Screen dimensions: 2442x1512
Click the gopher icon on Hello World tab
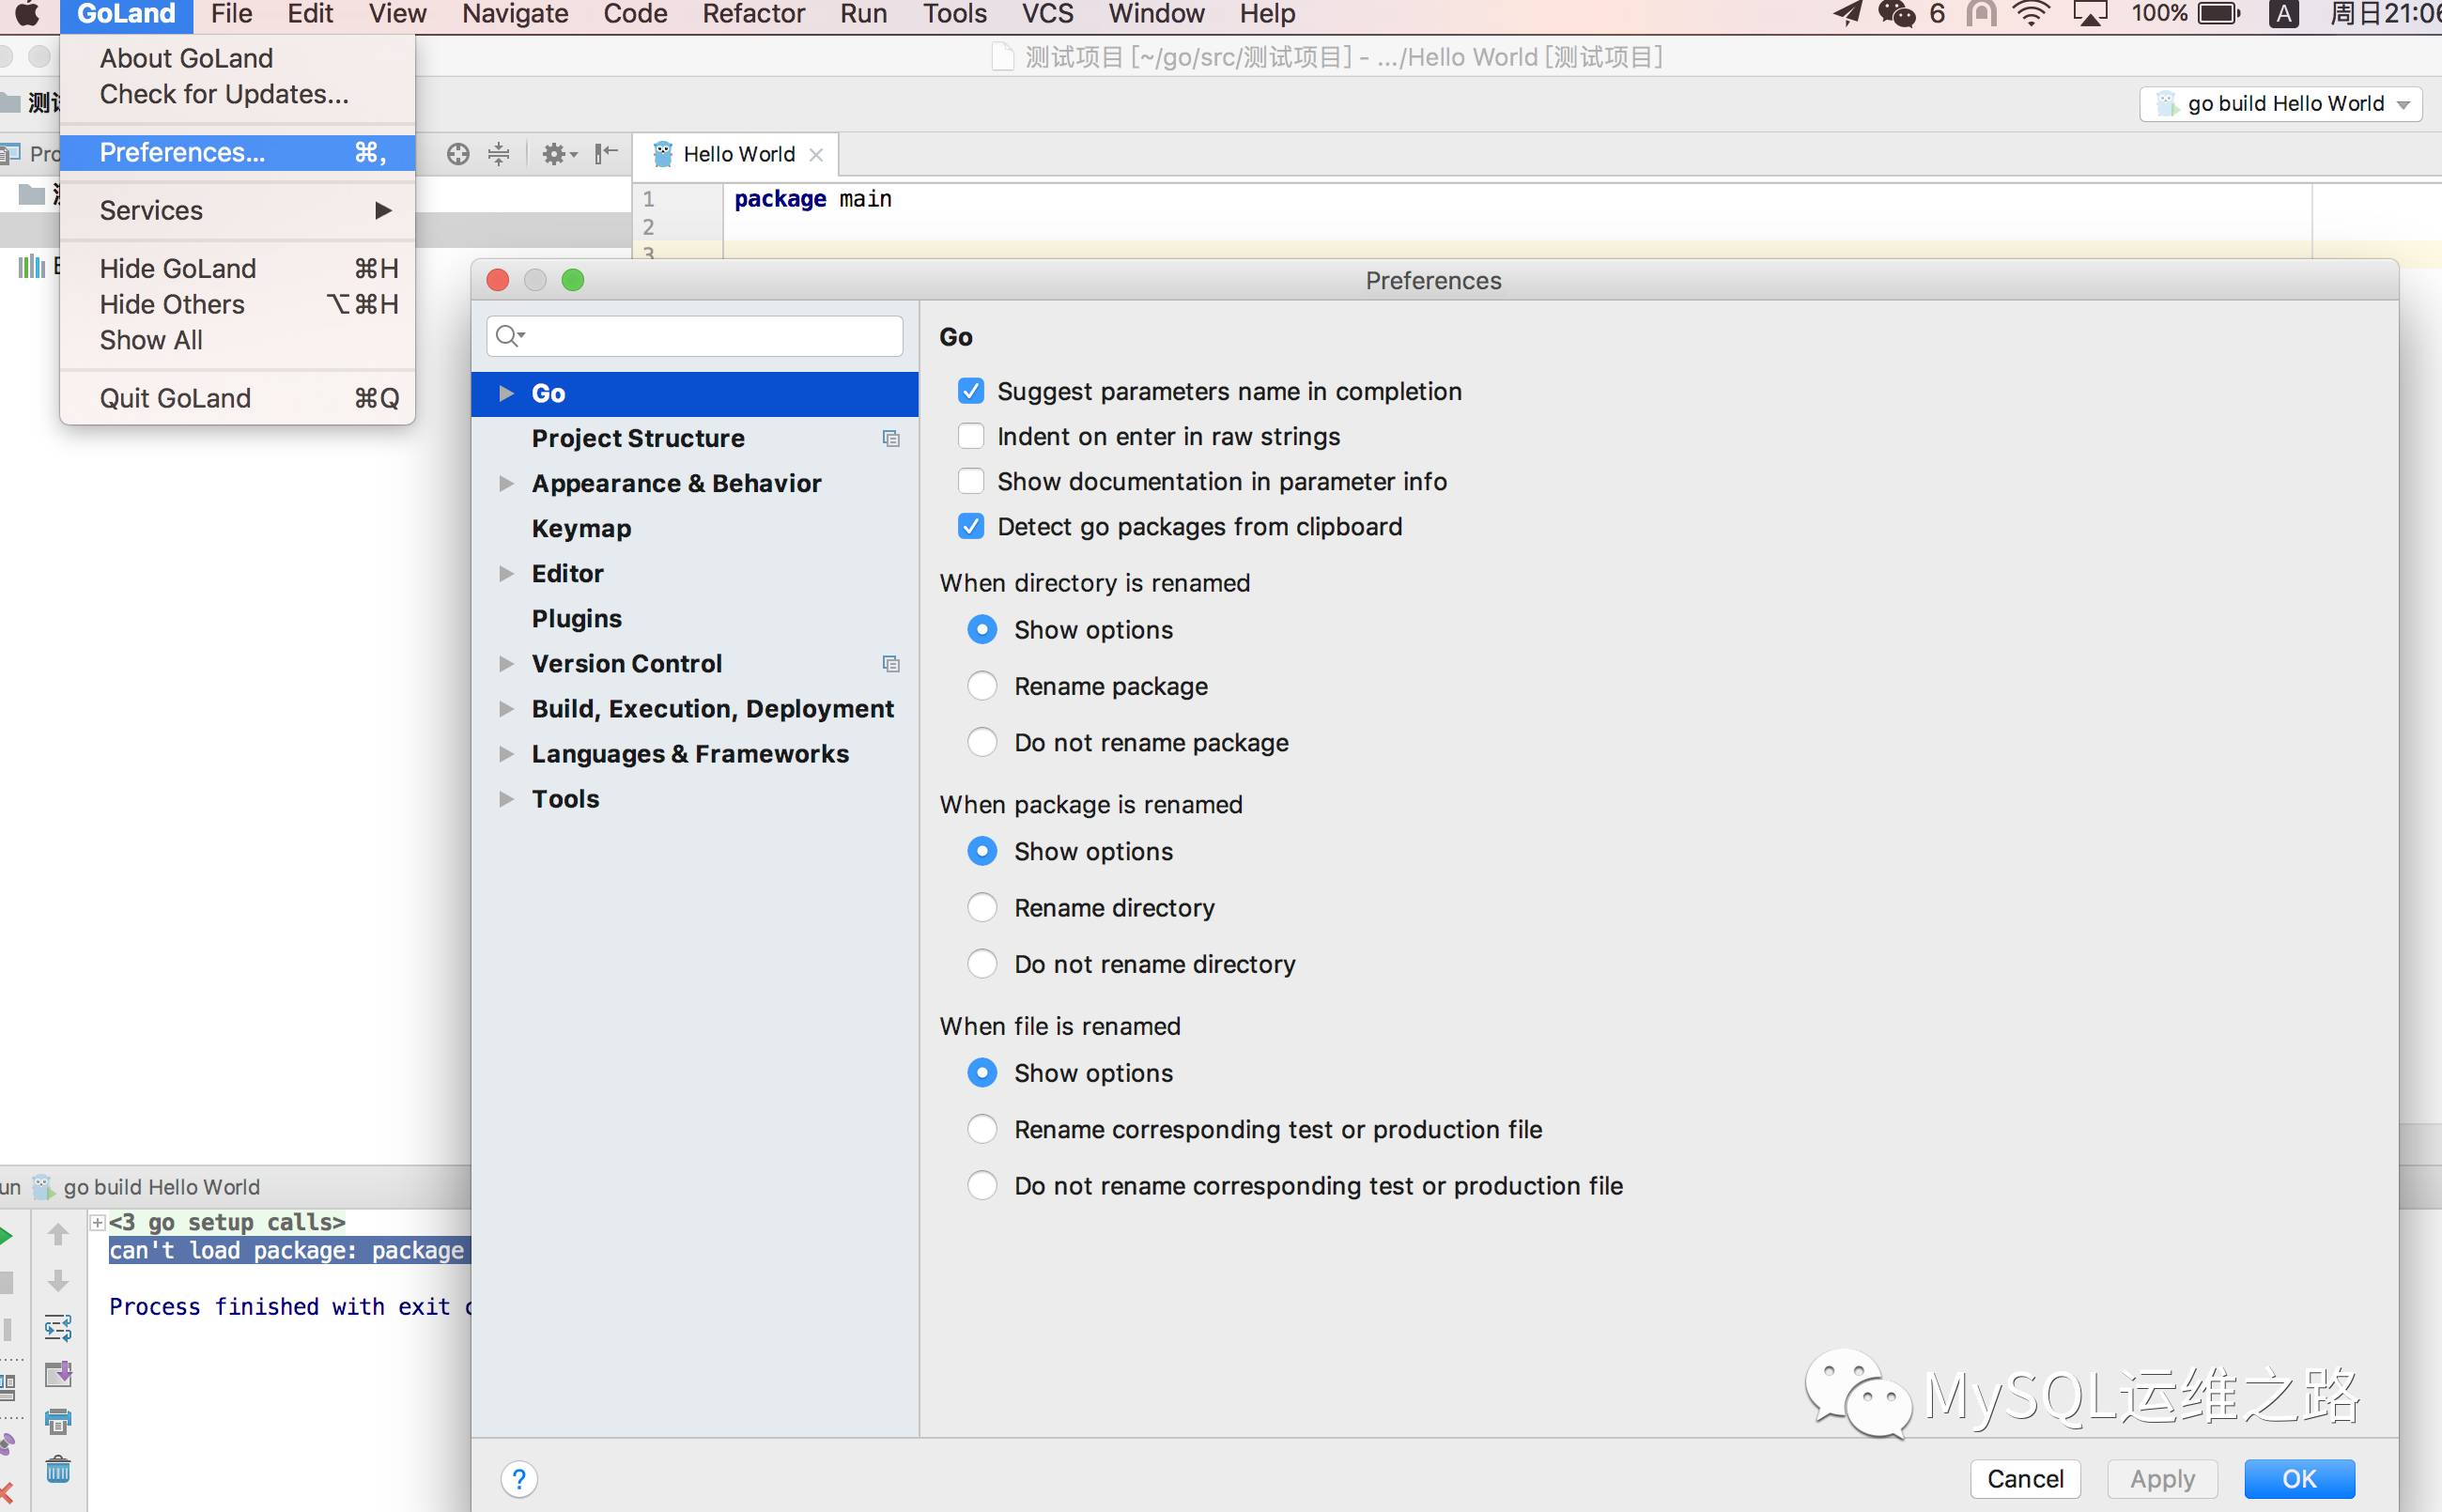coord(662,154)
